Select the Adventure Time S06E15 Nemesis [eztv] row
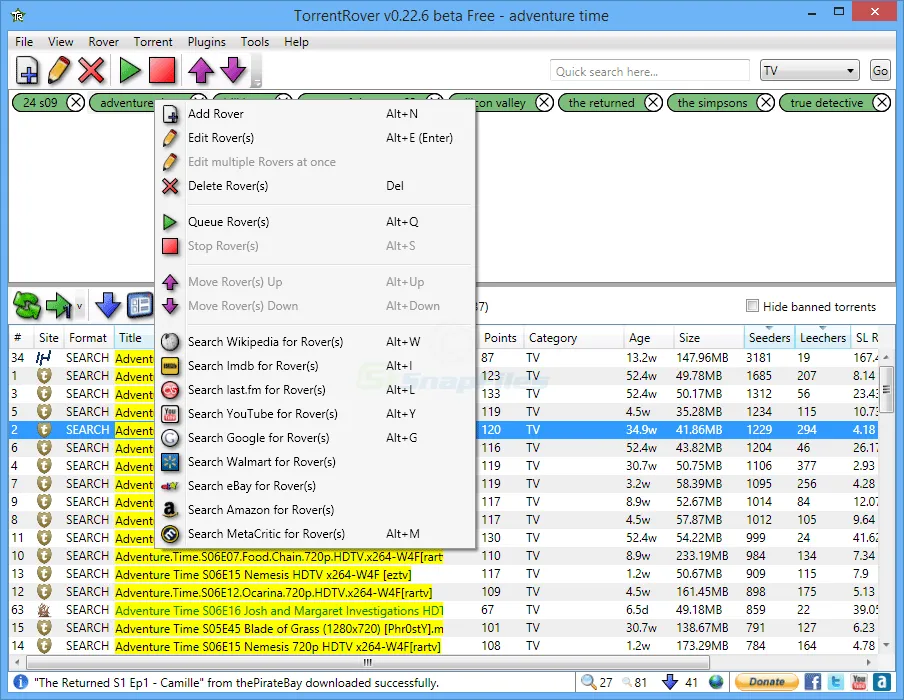This screenshot has width=904, height=700. pos(444,574)
